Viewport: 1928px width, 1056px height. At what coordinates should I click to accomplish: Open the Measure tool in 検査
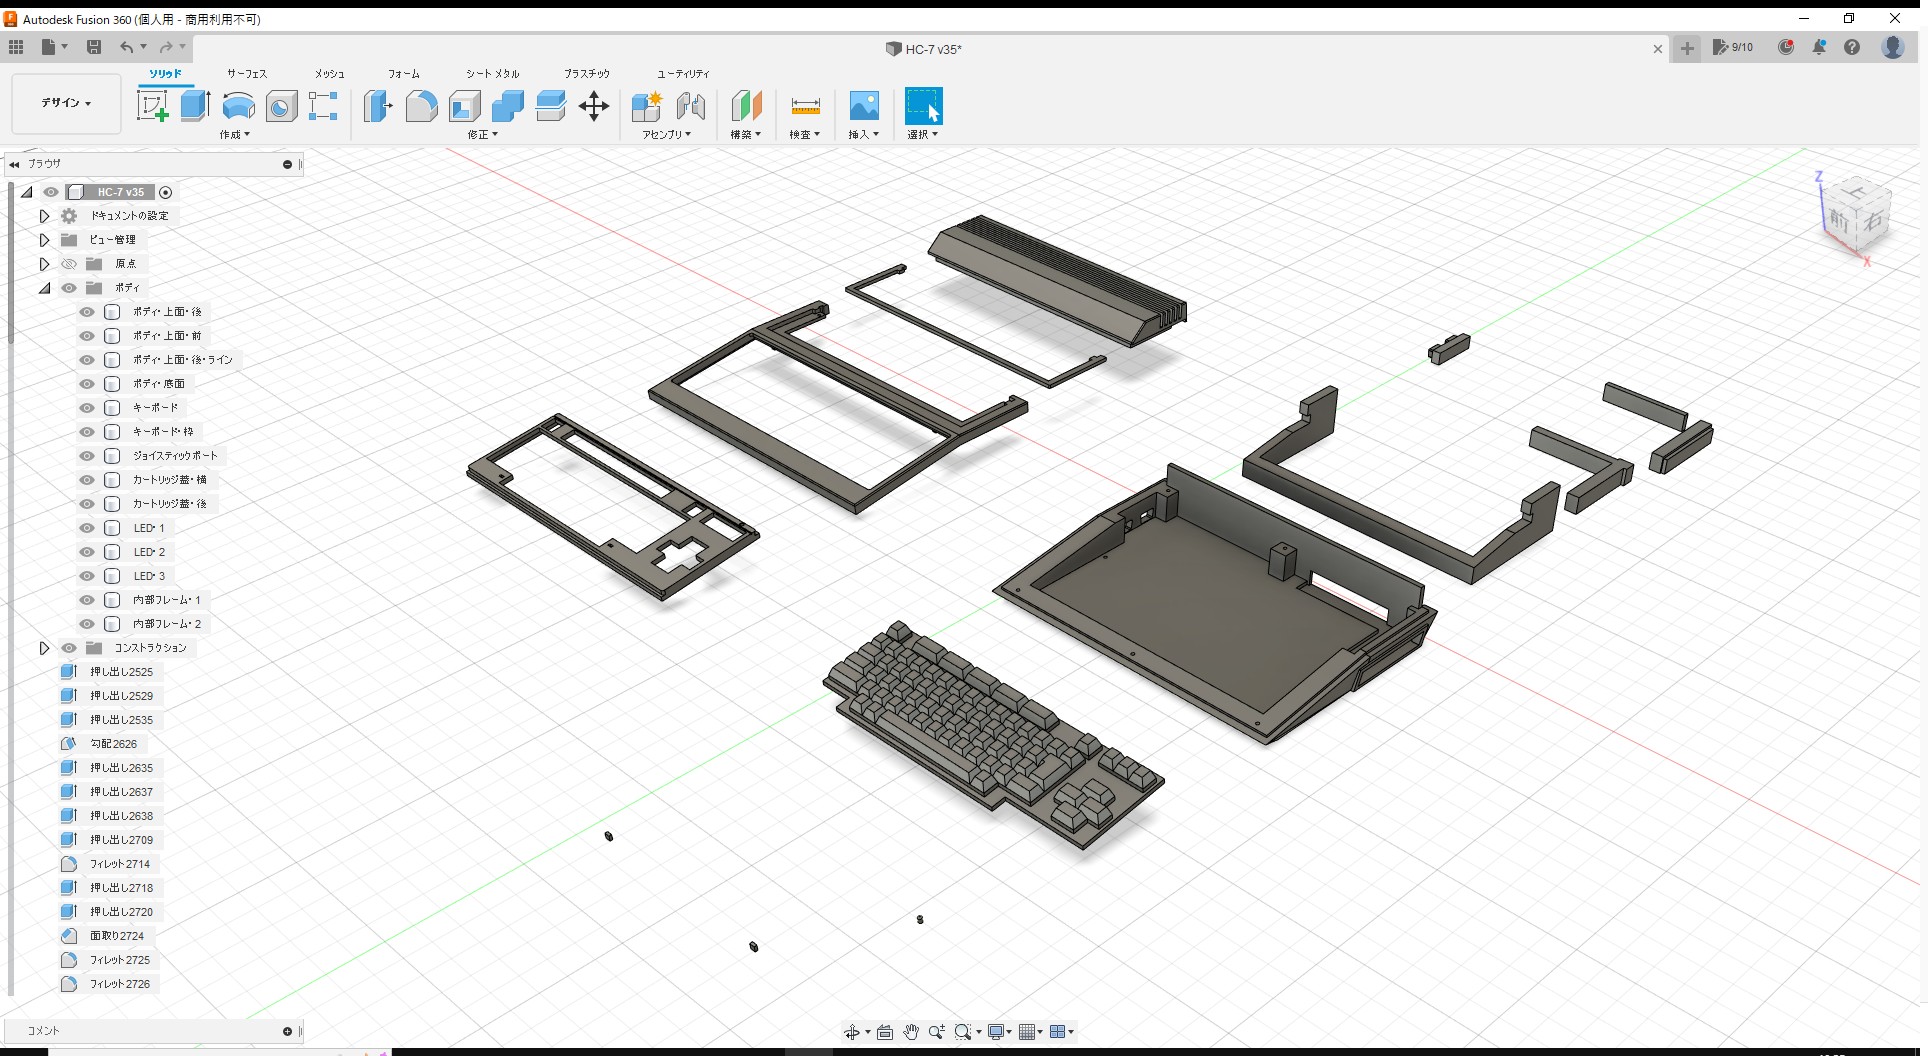coord(805,105)
